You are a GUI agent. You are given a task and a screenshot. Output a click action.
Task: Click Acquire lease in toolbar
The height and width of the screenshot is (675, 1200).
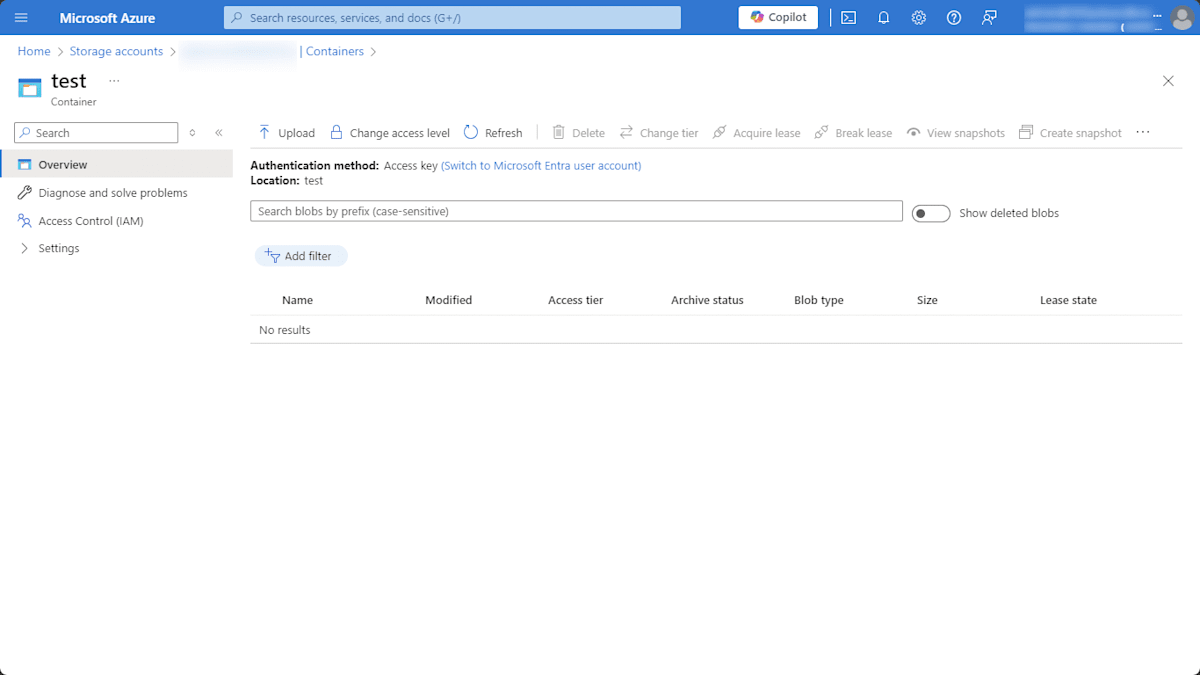click(756, 133)
